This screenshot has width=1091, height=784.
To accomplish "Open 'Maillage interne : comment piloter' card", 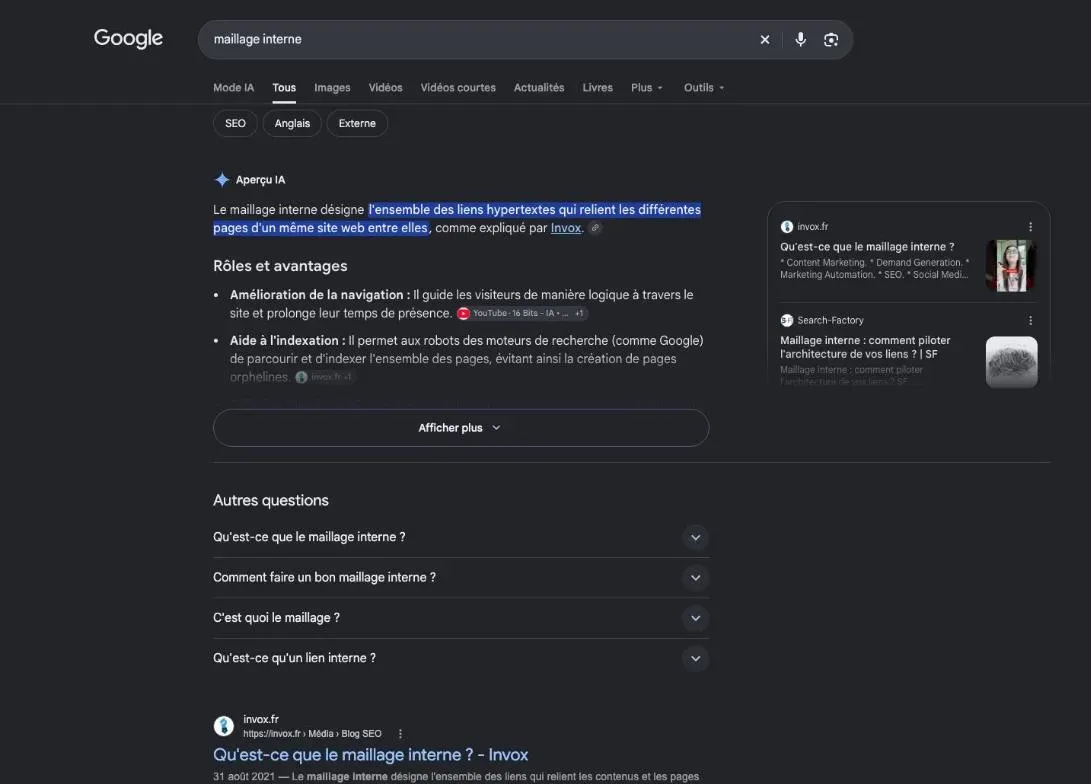I will [865, 347].
